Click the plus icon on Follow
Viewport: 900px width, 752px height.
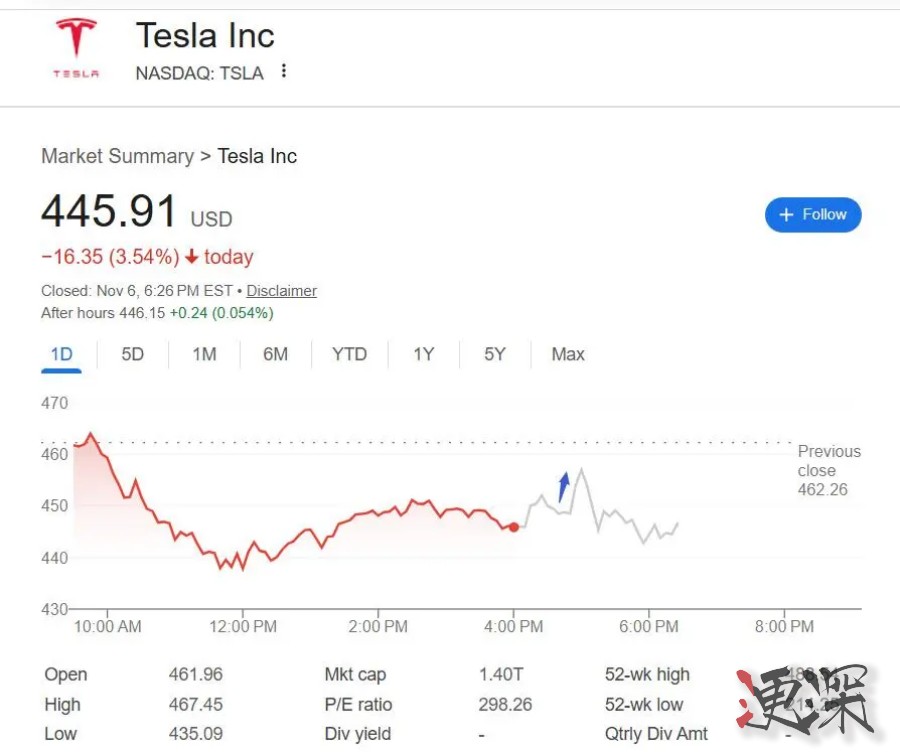click(786, 215)
